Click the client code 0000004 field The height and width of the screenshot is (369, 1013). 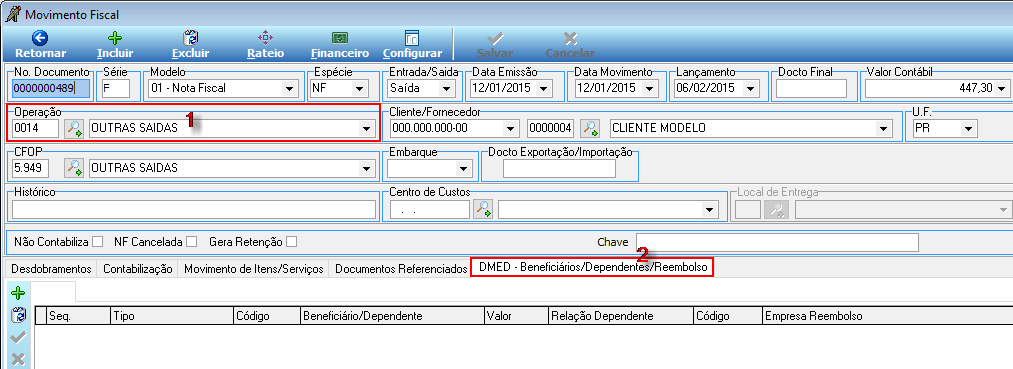[550, 129]
